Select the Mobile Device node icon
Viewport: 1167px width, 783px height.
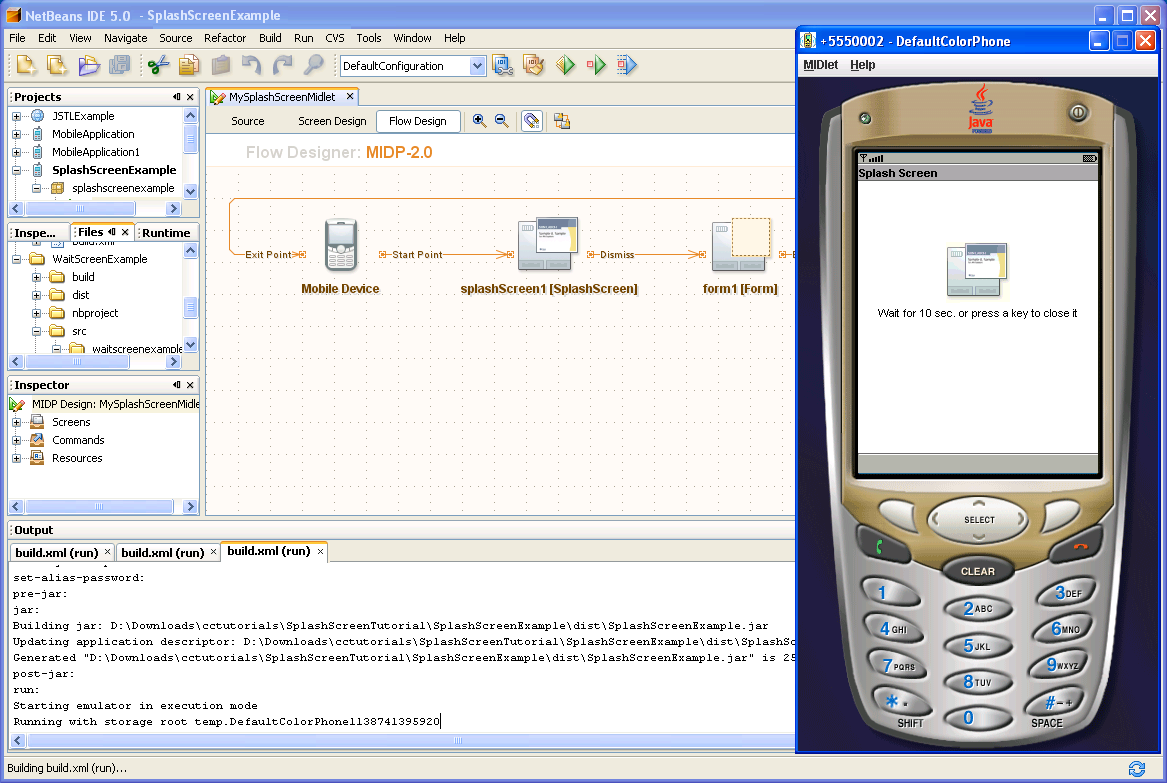[x=341, y=245]
